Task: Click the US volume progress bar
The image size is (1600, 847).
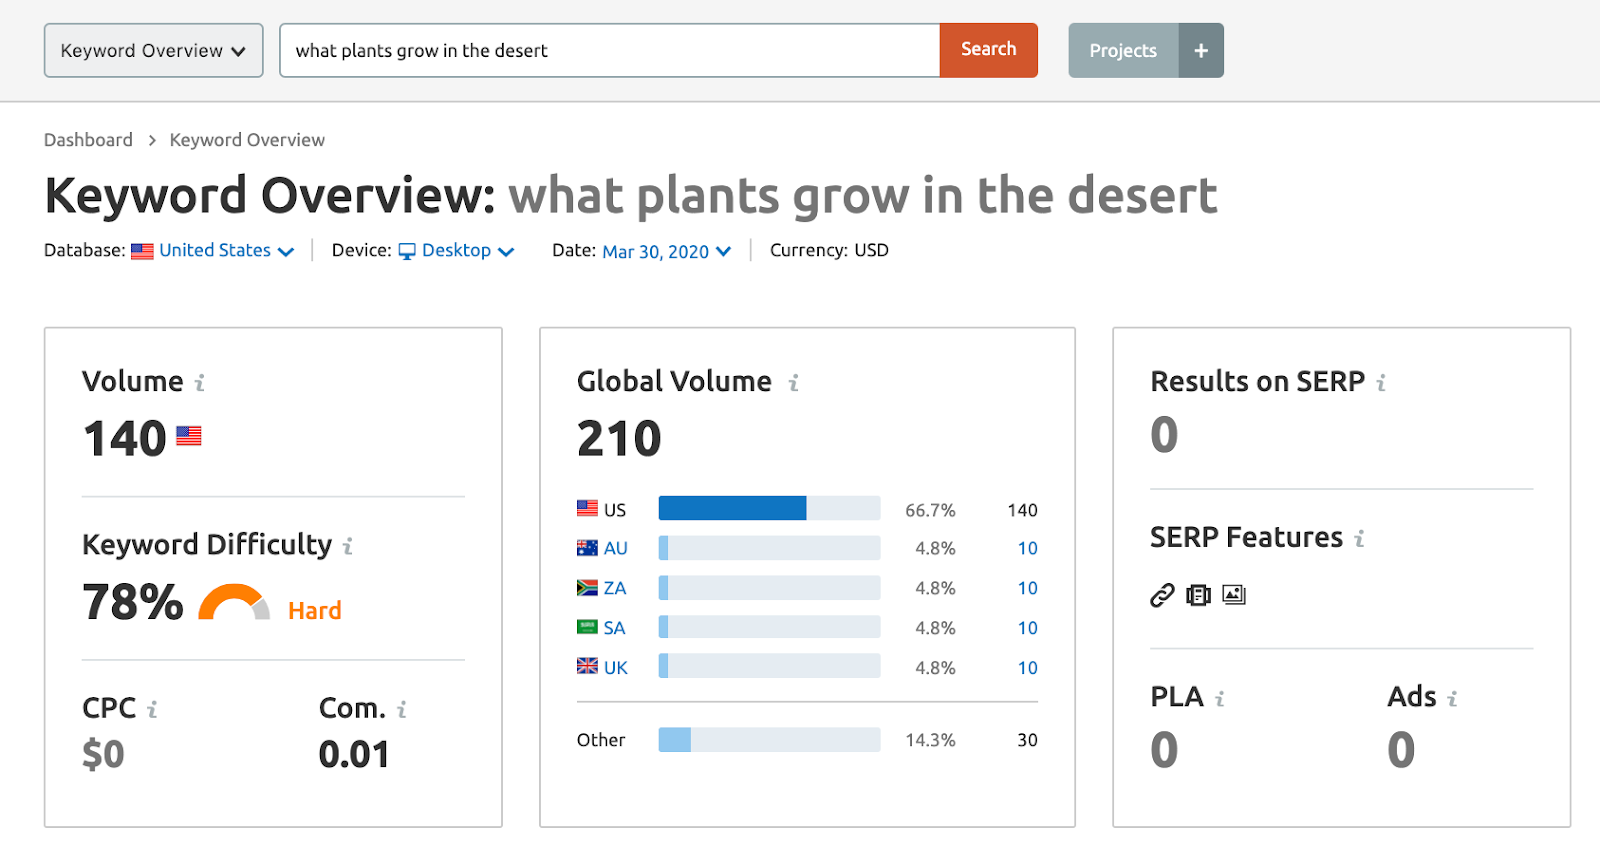Action: [769, 508]
